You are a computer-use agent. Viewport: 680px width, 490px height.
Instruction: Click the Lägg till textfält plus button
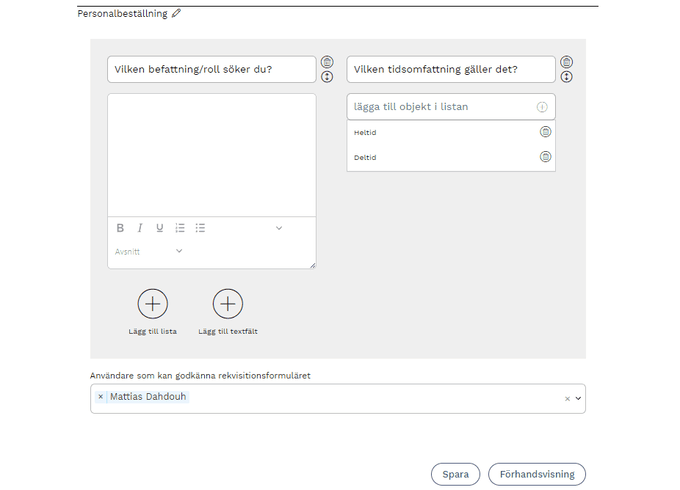[228, 304]
